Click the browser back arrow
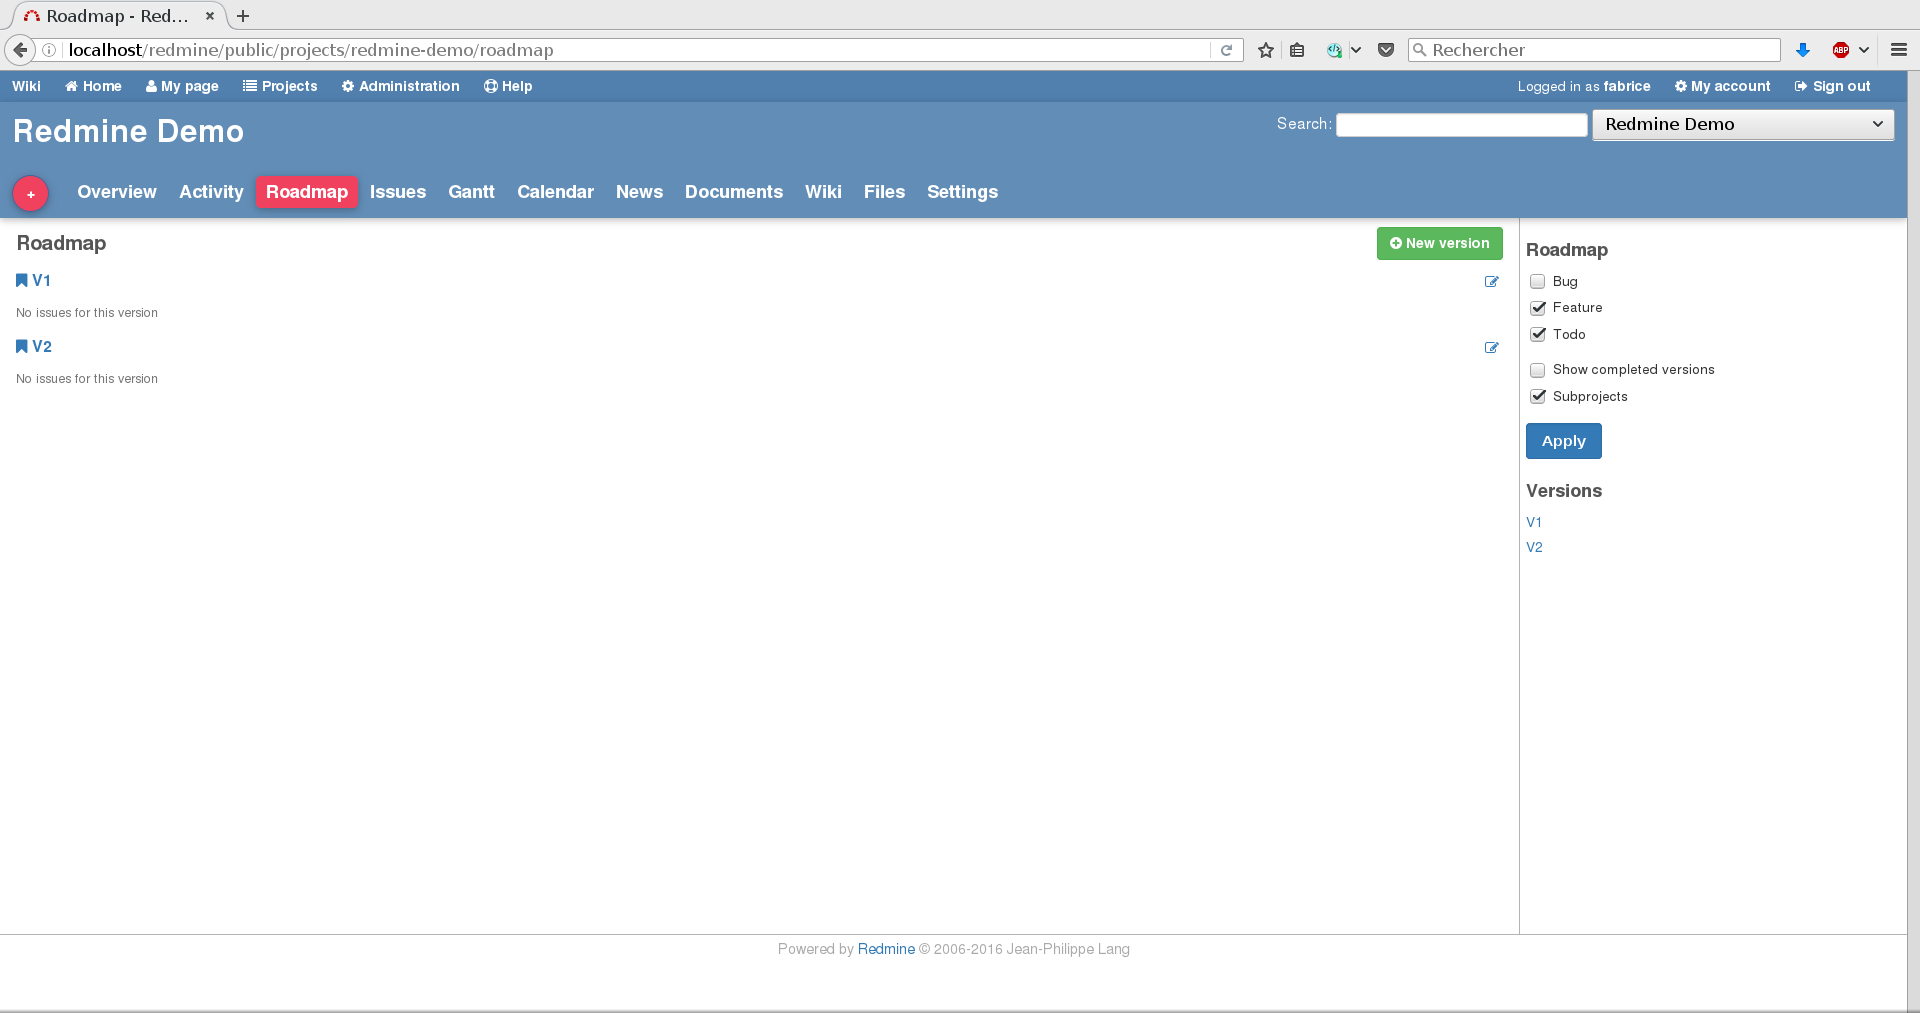Image resolution: width=1920 pixels, height=1013 pixels. [20, 50]
